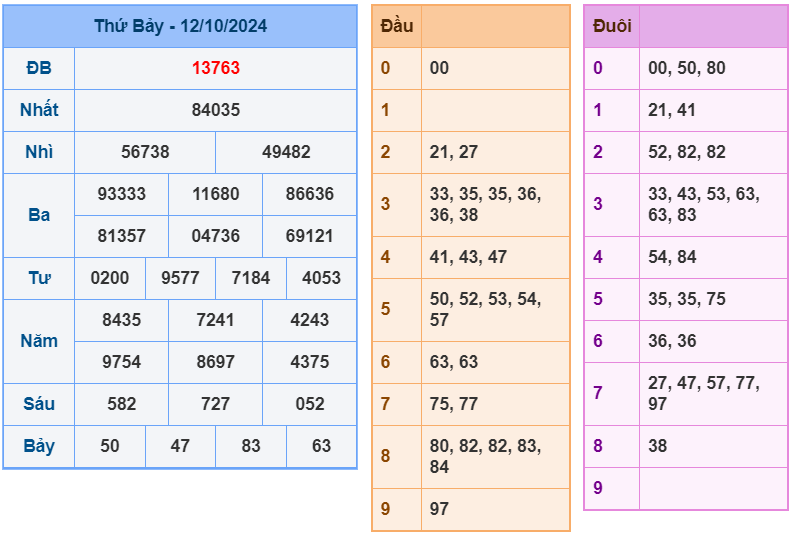Click the Sáu prize number 052

pos(309,404)
